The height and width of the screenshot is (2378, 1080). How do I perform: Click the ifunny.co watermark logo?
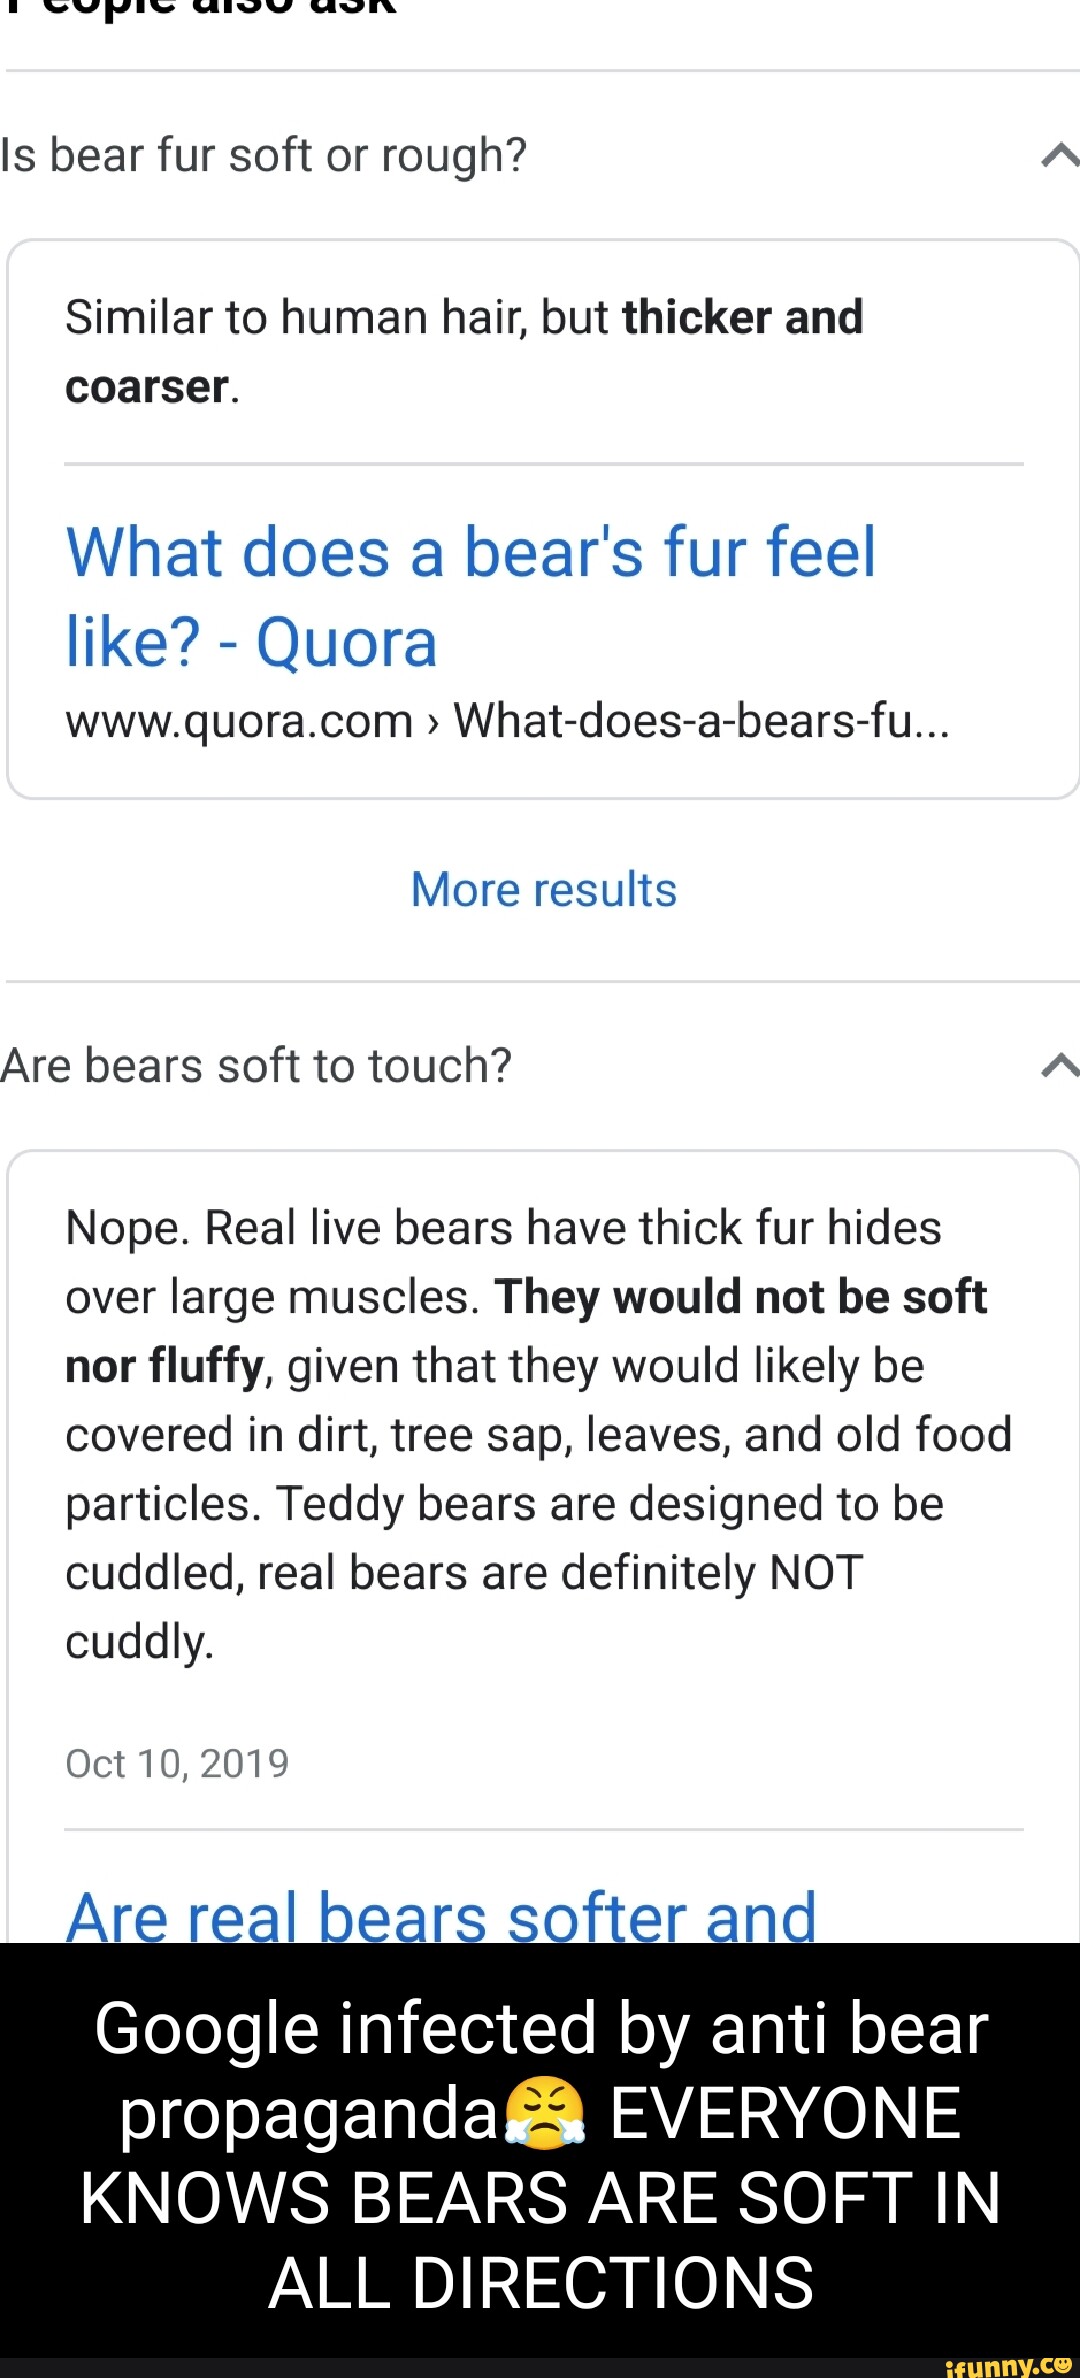coord(1007,2365)
